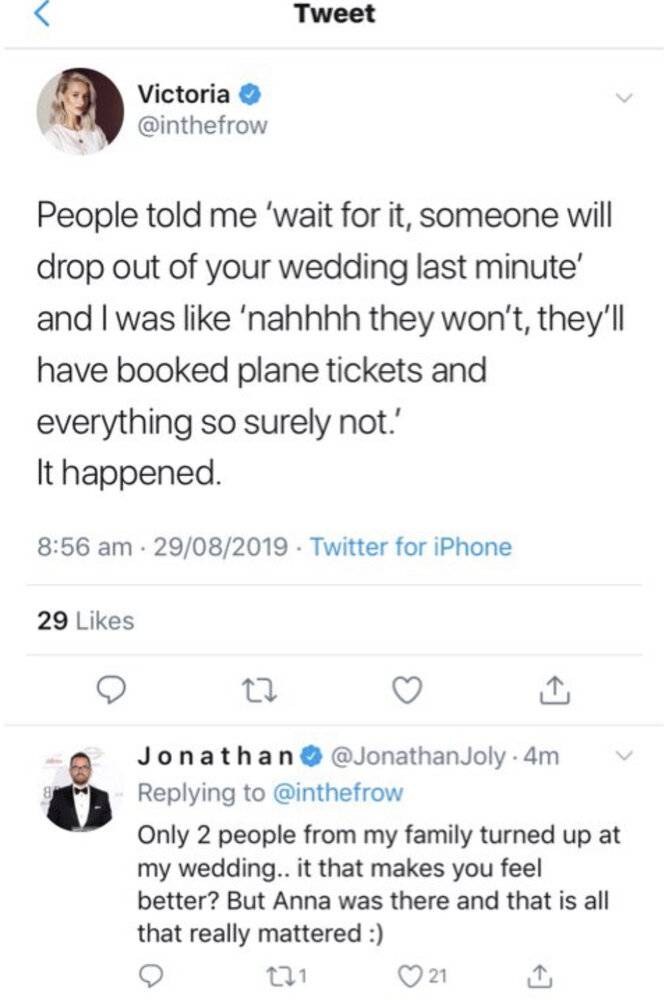The height and width of the screenshot is (1000, 665).
Task: Open dropdown chevron on Jonathan's reply
Action: pyautogui.click(x=624, y=756)
